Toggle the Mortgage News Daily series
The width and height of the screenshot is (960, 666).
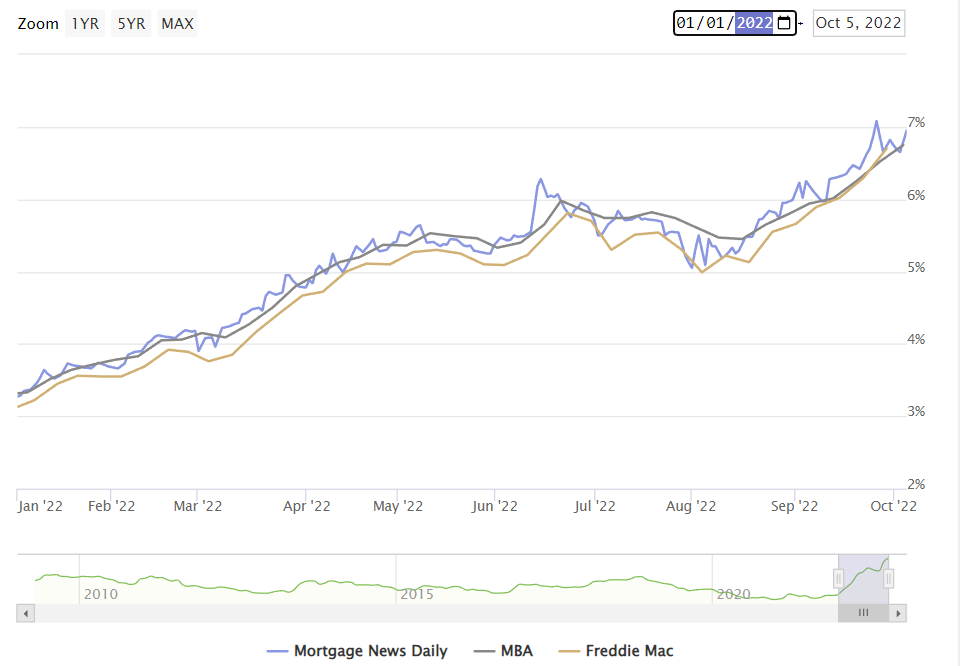tap(357, 651)
